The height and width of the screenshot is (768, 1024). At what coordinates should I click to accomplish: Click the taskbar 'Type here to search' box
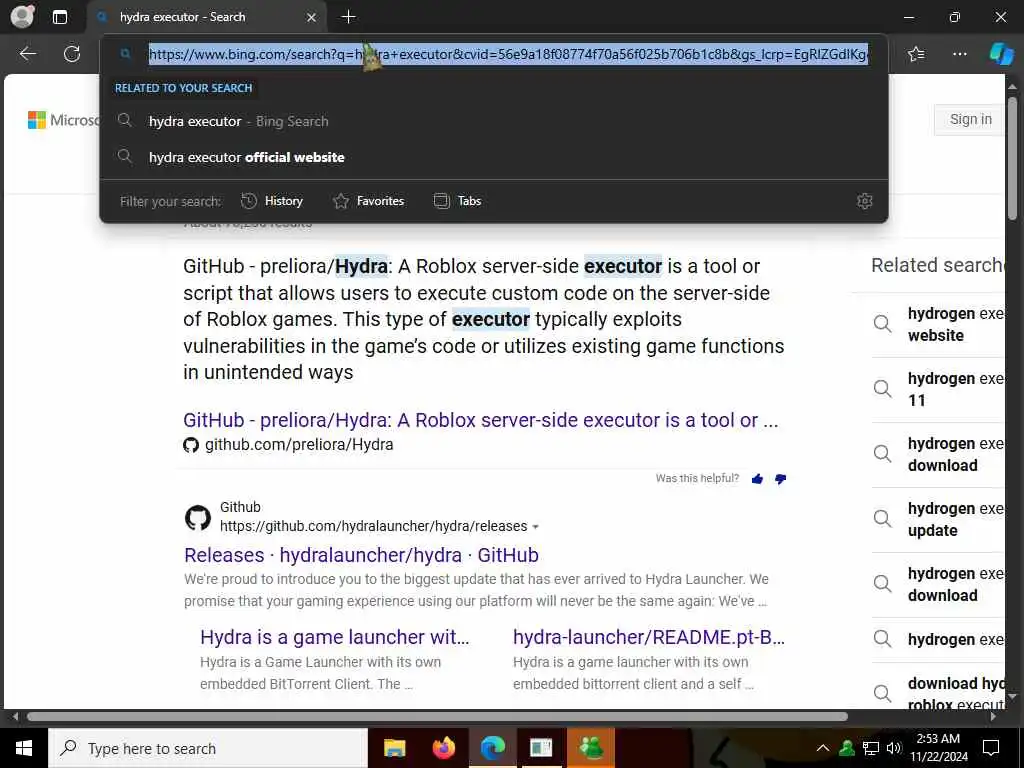pos(208,748)
